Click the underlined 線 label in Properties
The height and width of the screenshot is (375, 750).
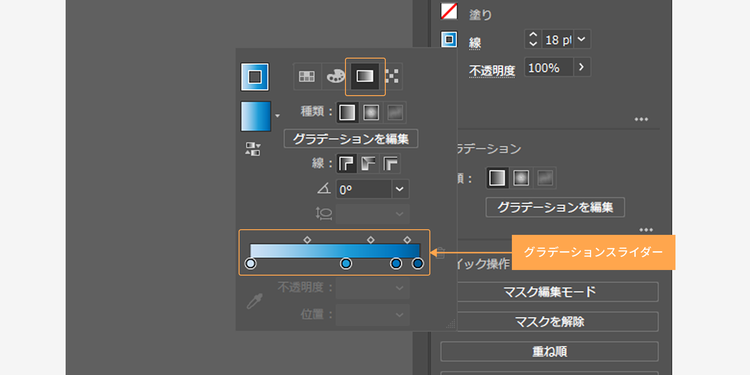(x=475, y=43)
